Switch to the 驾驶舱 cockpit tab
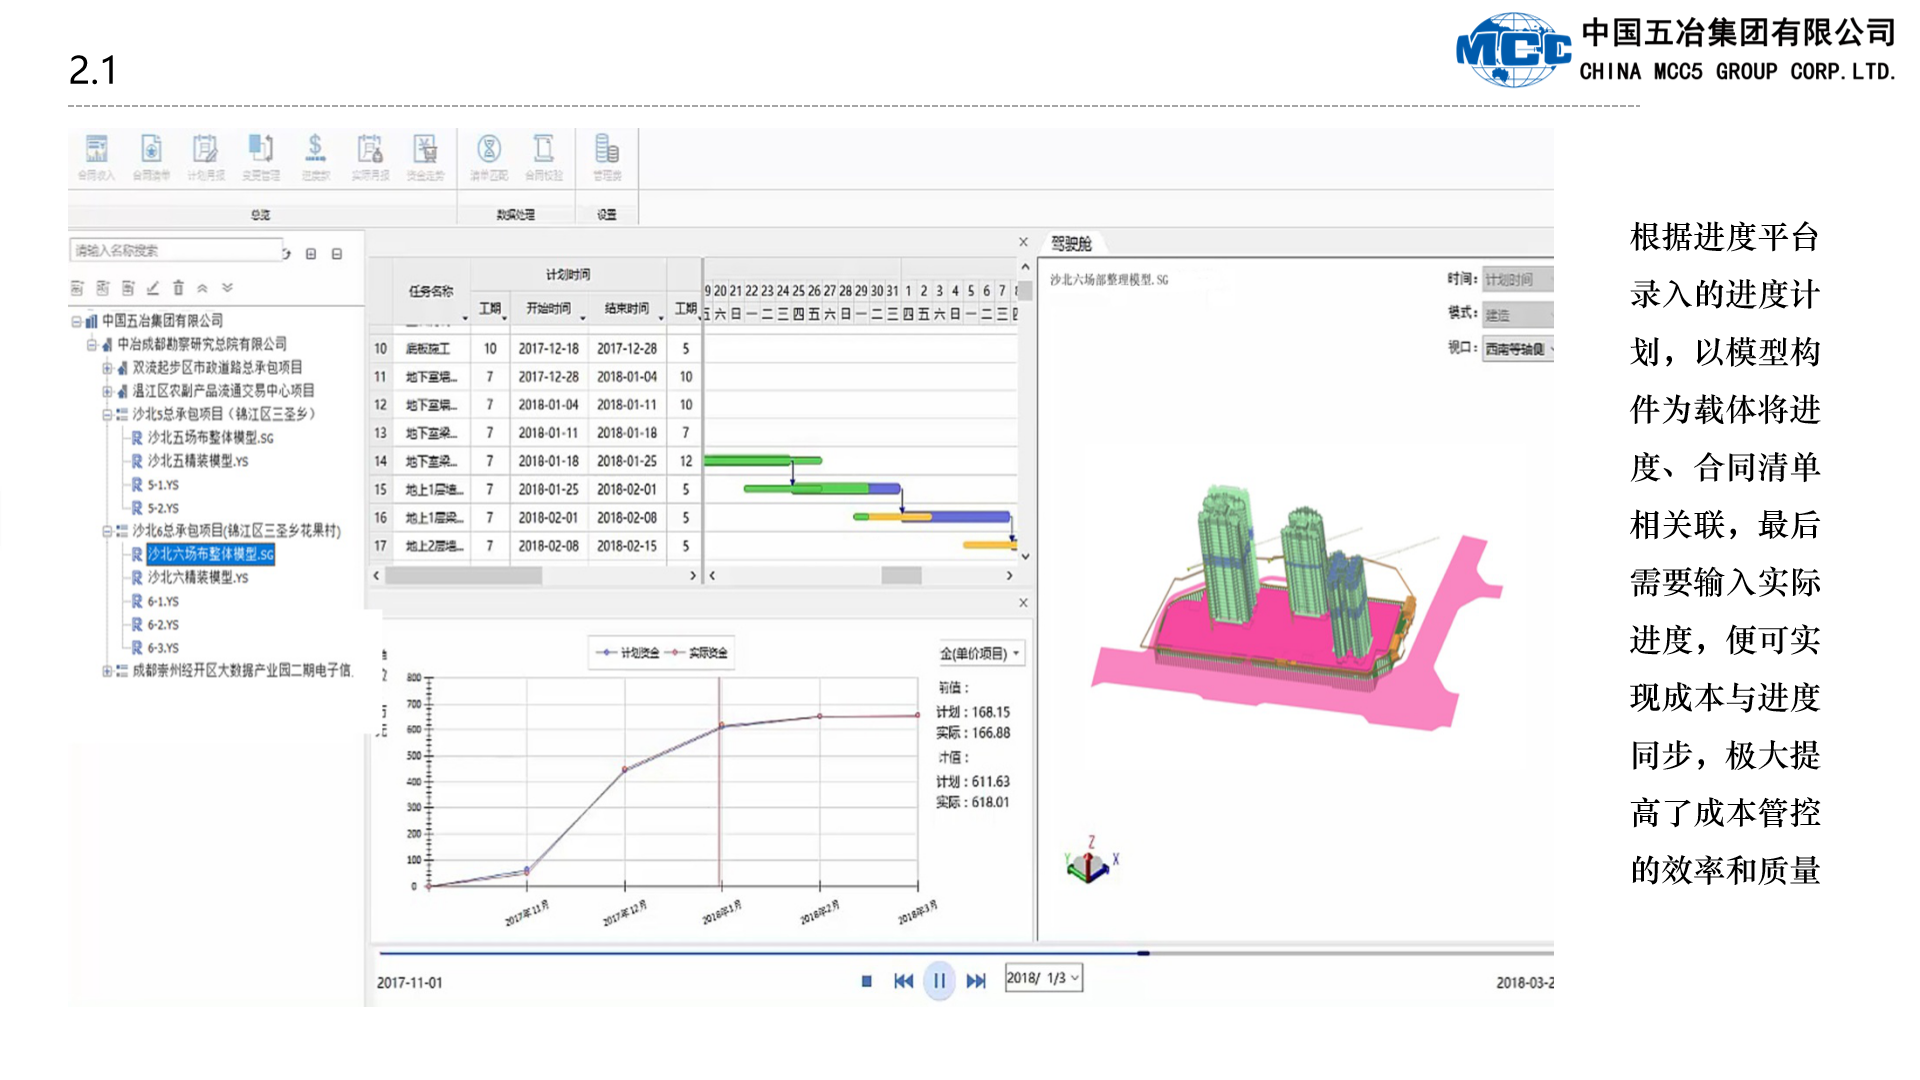The width and height of the screenshot is (1920, 1080). pyautogui.click(x=1071, y=244)
